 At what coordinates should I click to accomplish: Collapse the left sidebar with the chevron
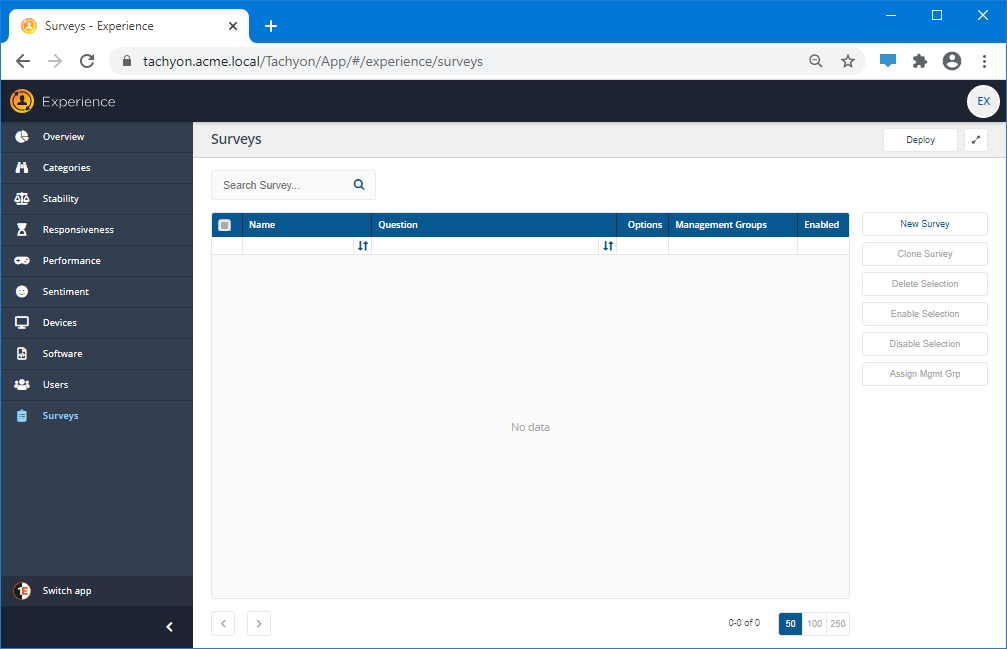(x=169, y=627)
